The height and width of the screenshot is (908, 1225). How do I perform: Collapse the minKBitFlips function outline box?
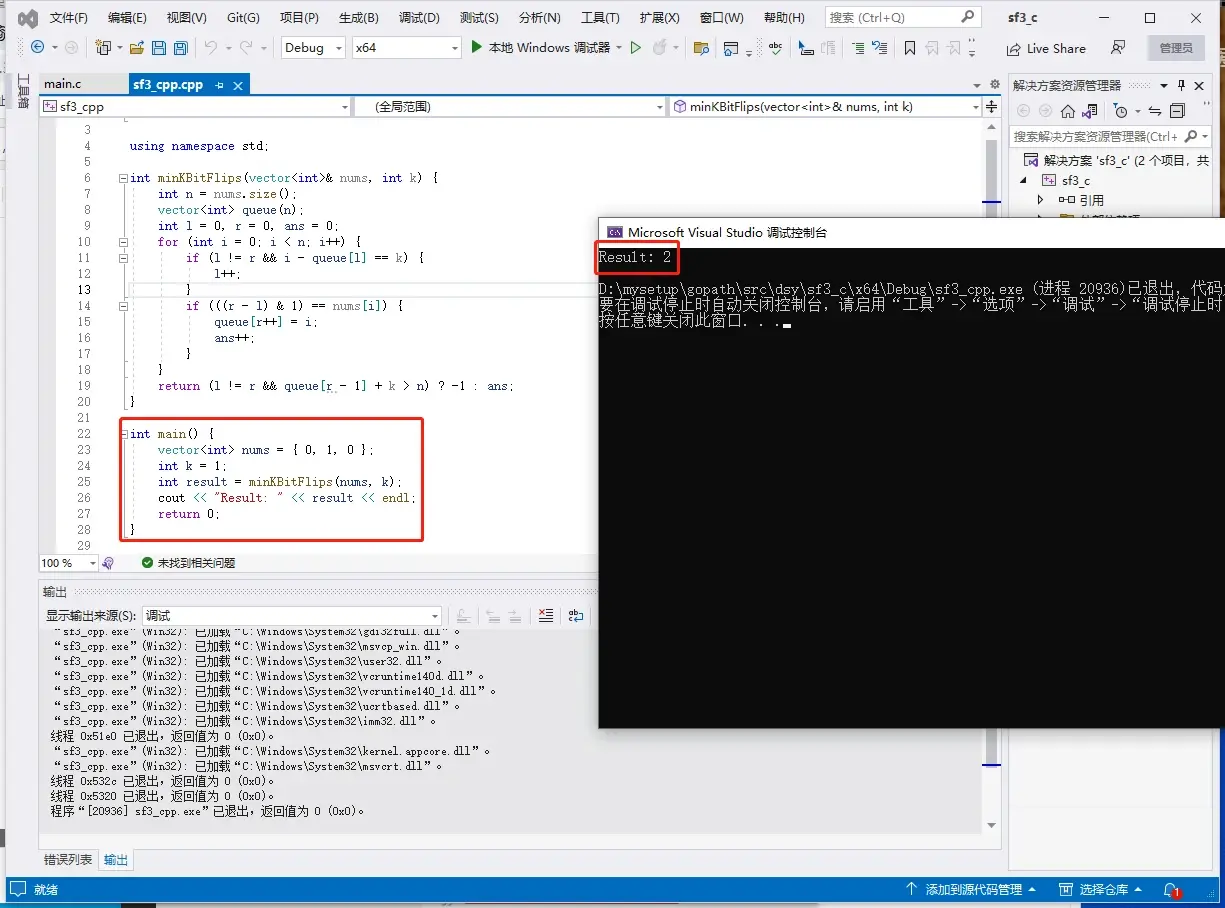123,178
